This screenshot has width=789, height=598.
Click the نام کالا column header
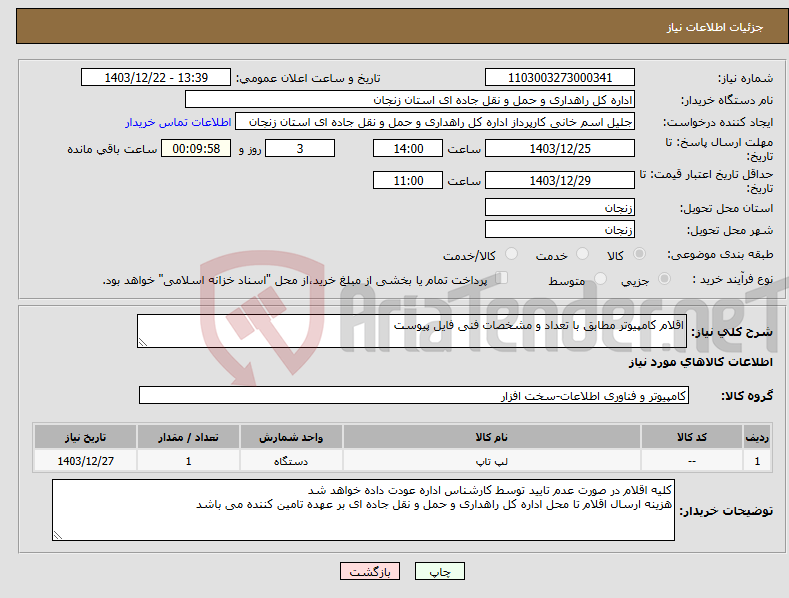(x=492, y=437)
